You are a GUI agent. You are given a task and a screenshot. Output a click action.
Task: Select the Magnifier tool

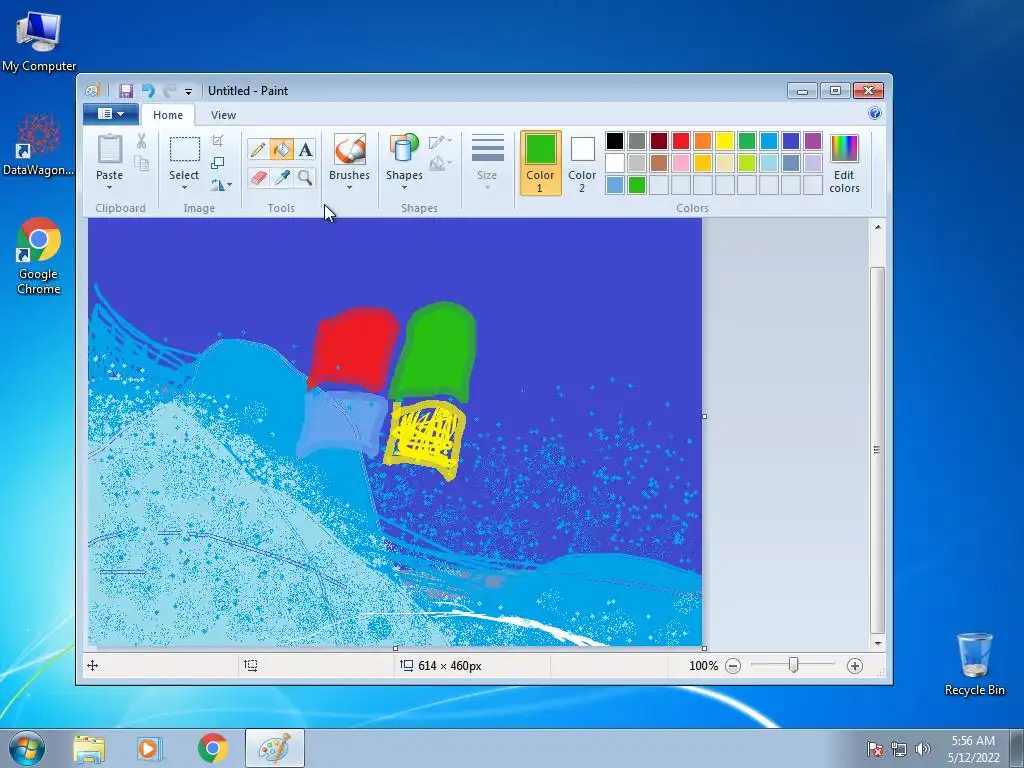pyautogui.click(x=305, y=178)
